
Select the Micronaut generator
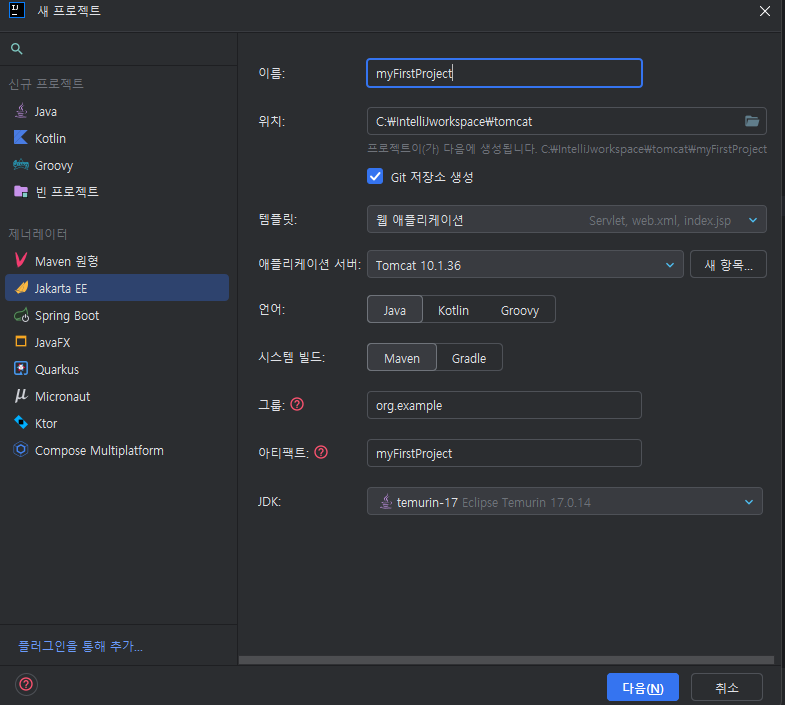tap(117, 396)
